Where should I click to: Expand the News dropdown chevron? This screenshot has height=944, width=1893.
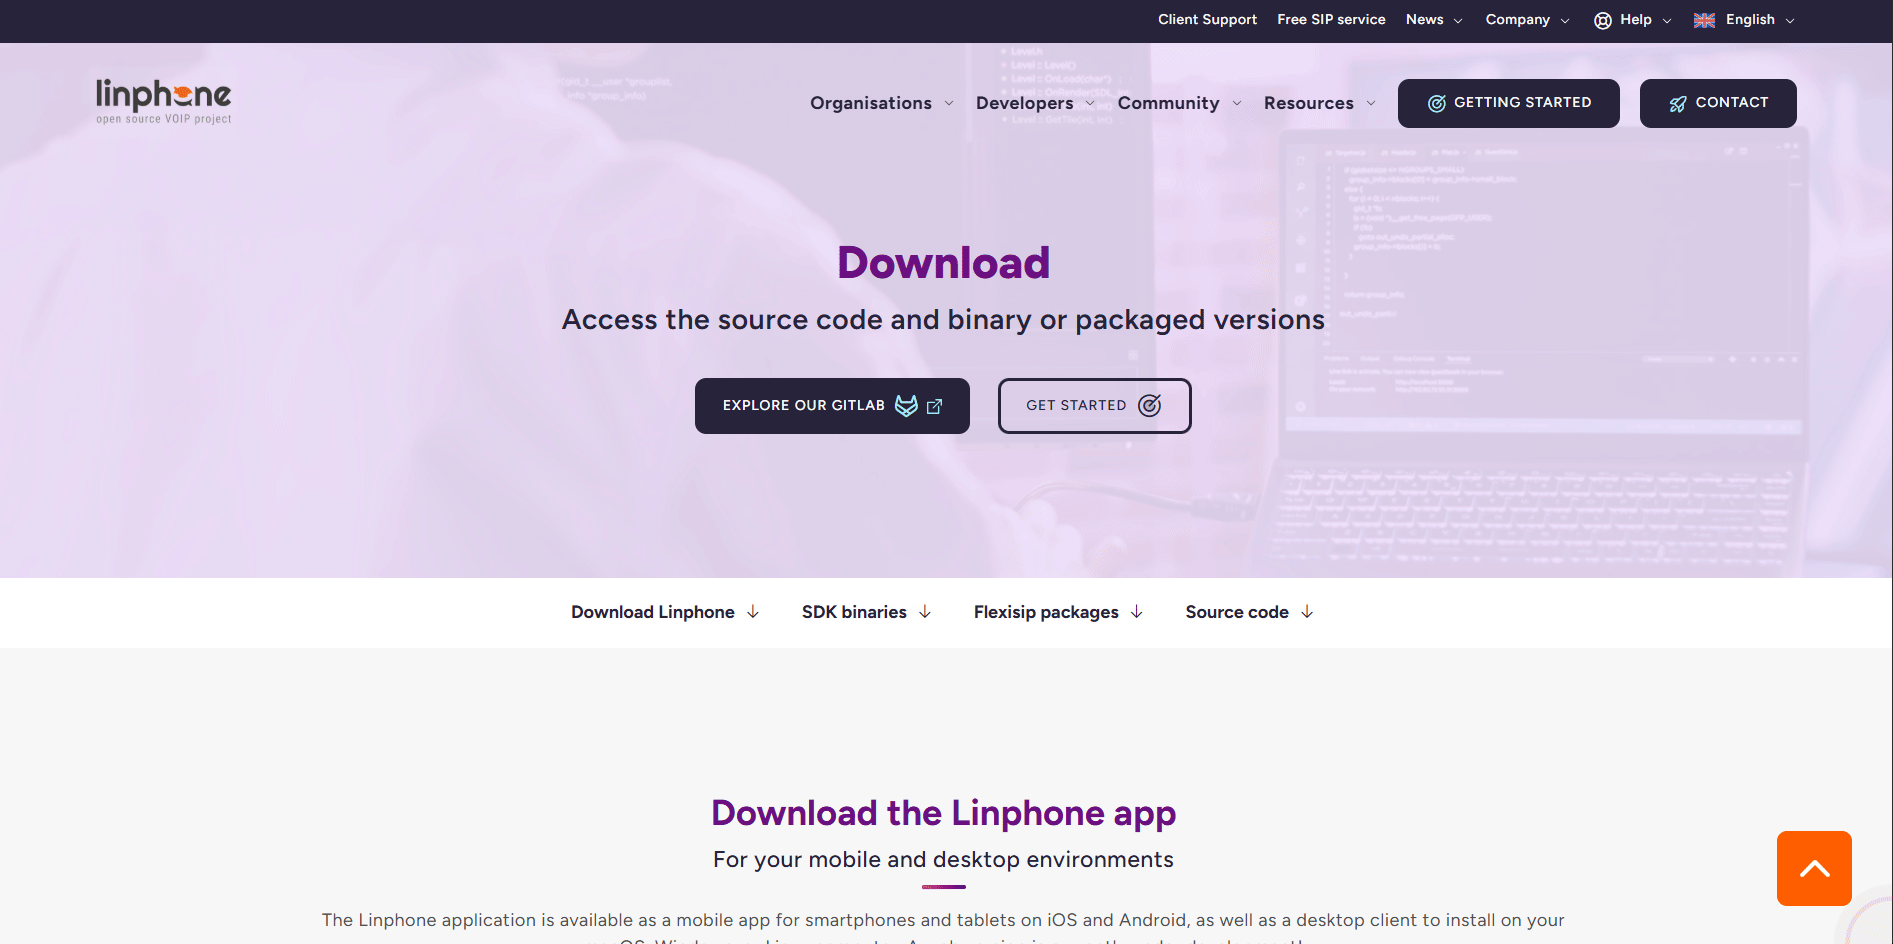pyautogui.click(x=1458, y=21)
